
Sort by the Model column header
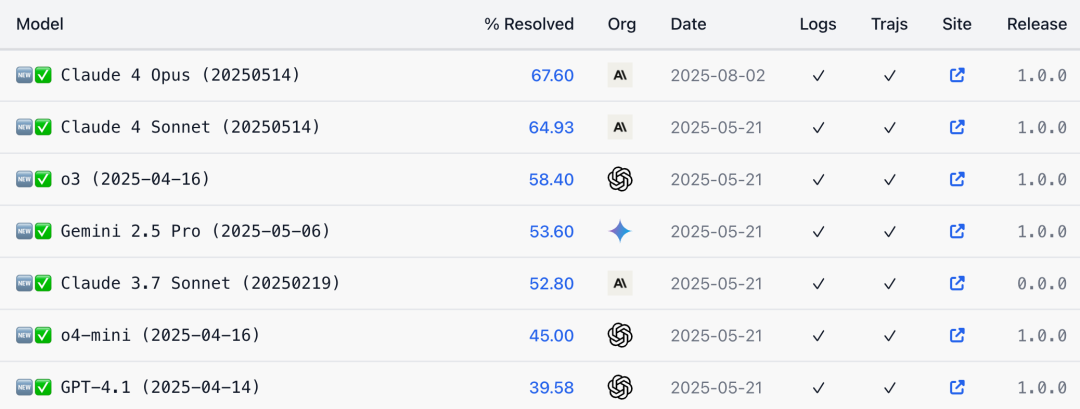(40, 24)
